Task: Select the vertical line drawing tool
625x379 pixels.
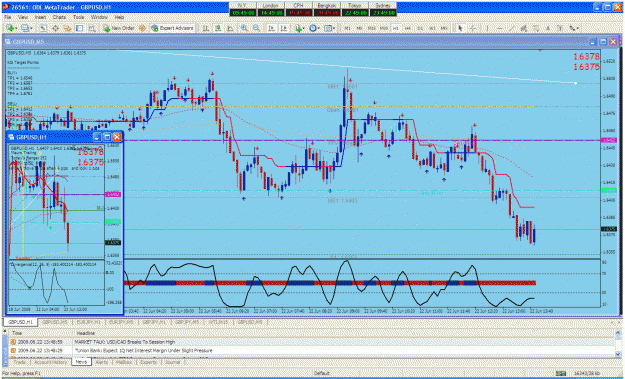Action: click(x=487, y=28)
